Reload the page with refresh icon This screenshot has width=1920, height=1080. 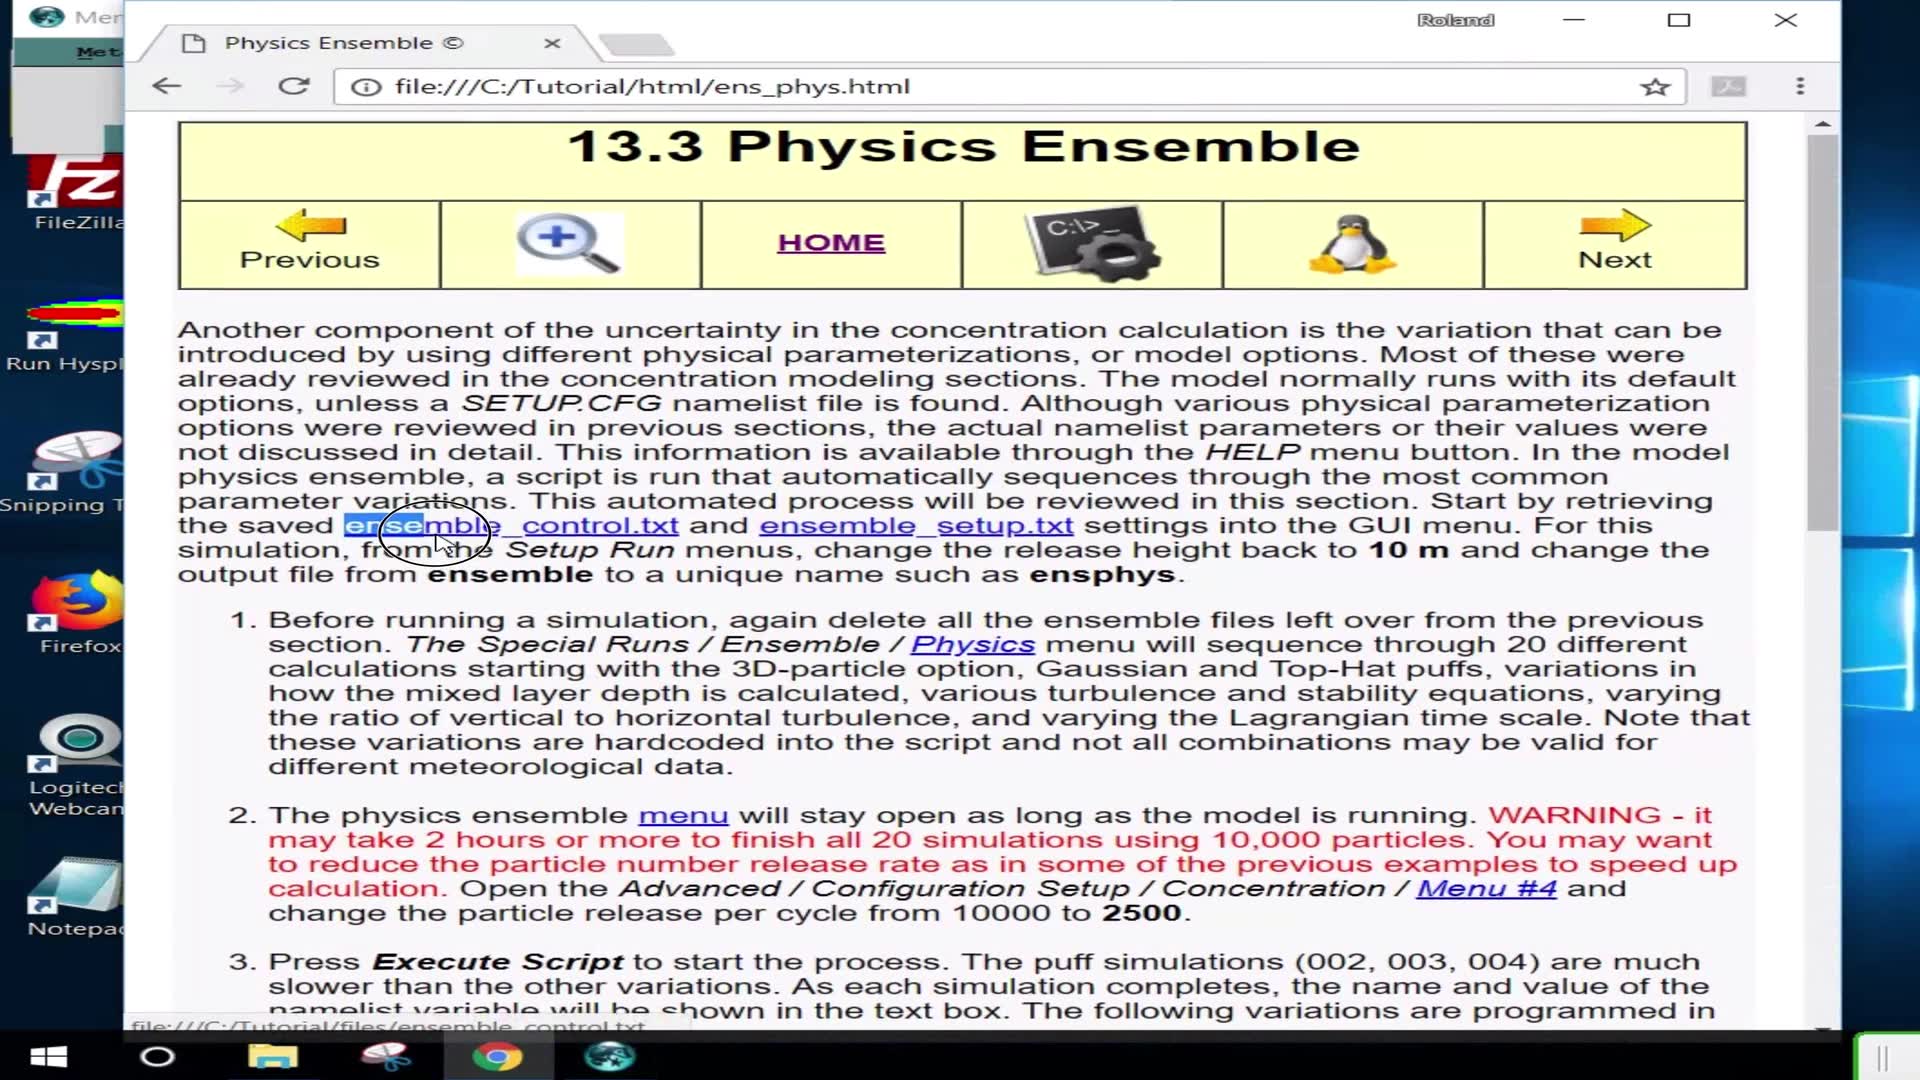(293, 87)
